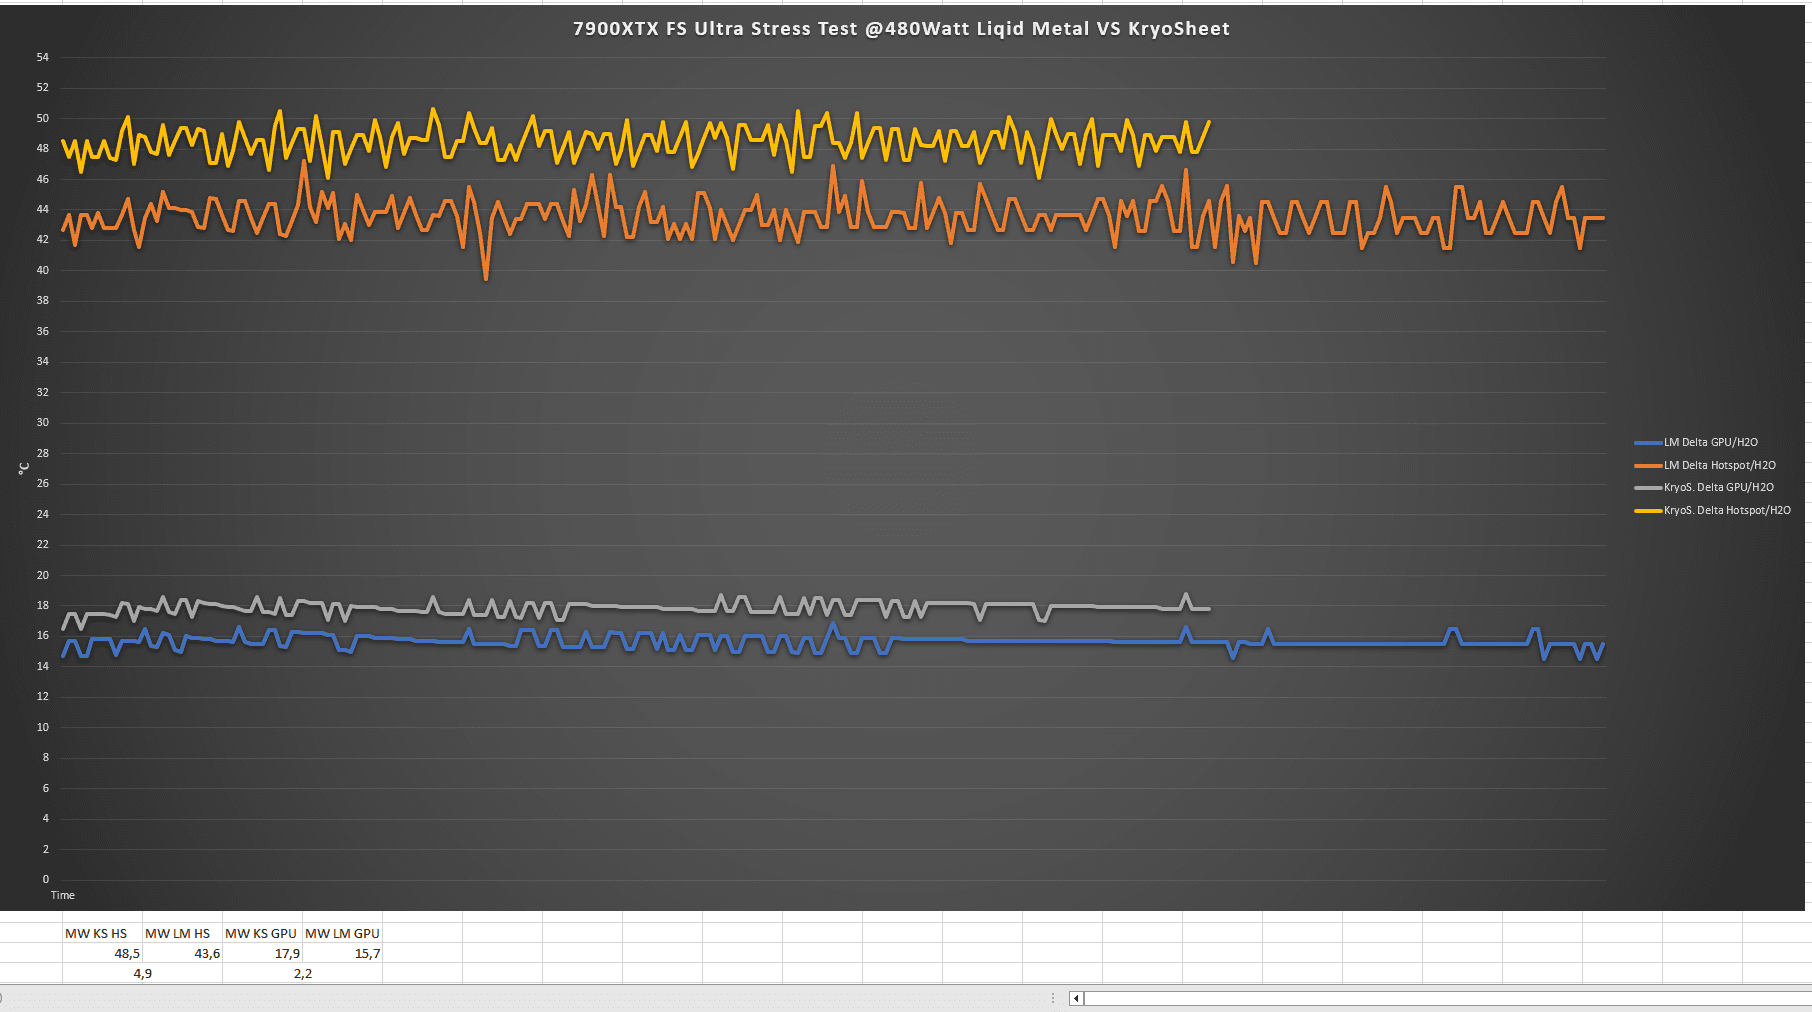The image size is (1812, 1012).
Task: Click the 54 label on vertical axis
Action: (x=43, y=57)
